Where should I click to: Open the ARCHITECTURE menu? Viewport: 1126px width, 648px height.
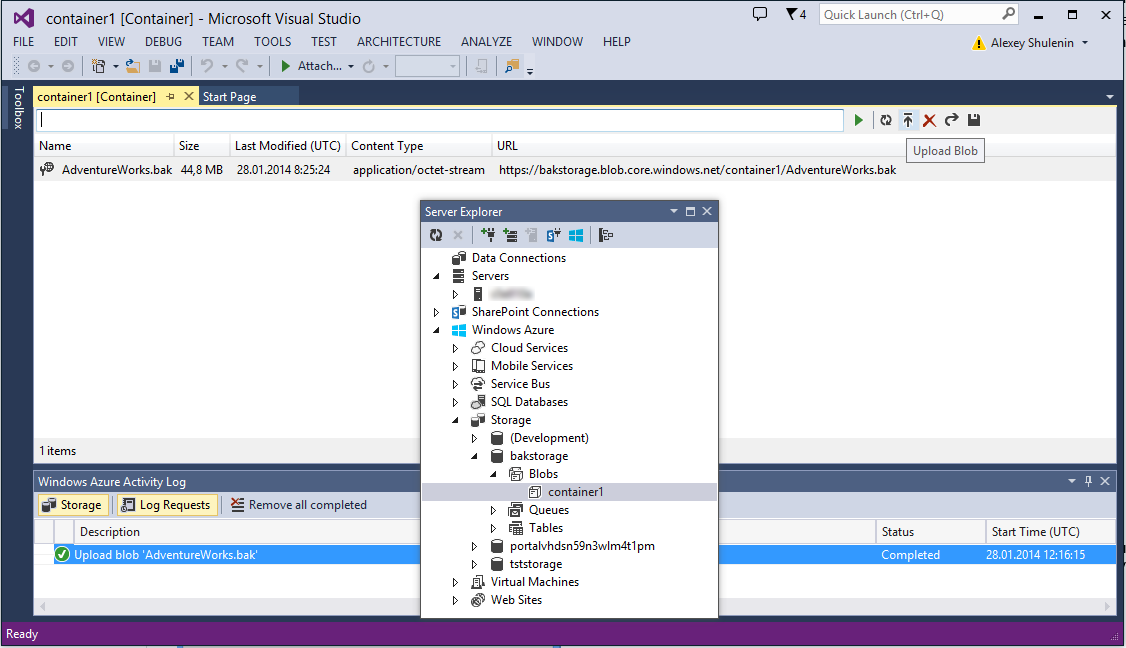tap(399, 42)
